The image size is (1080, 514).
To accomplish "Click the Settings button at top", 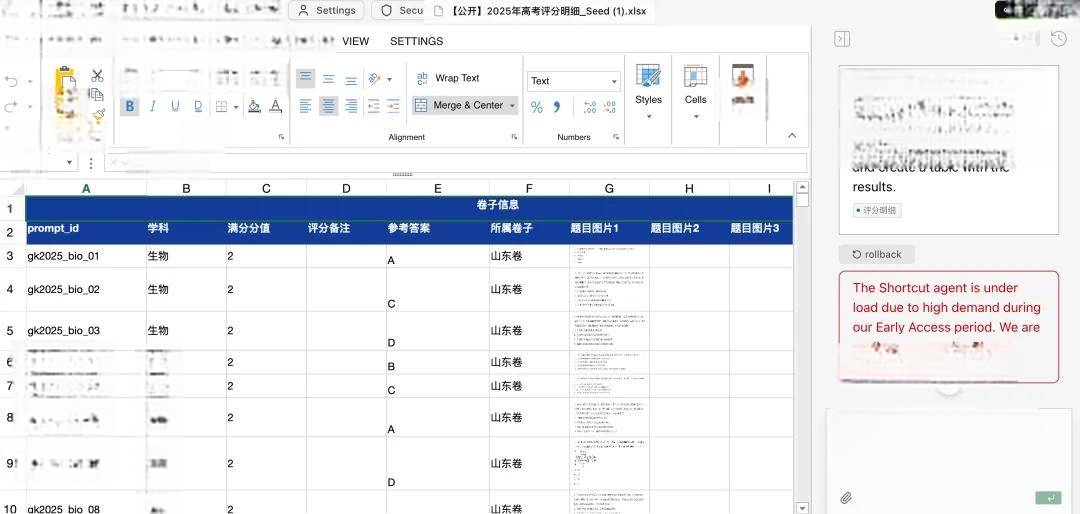I will tap(327, 10).
